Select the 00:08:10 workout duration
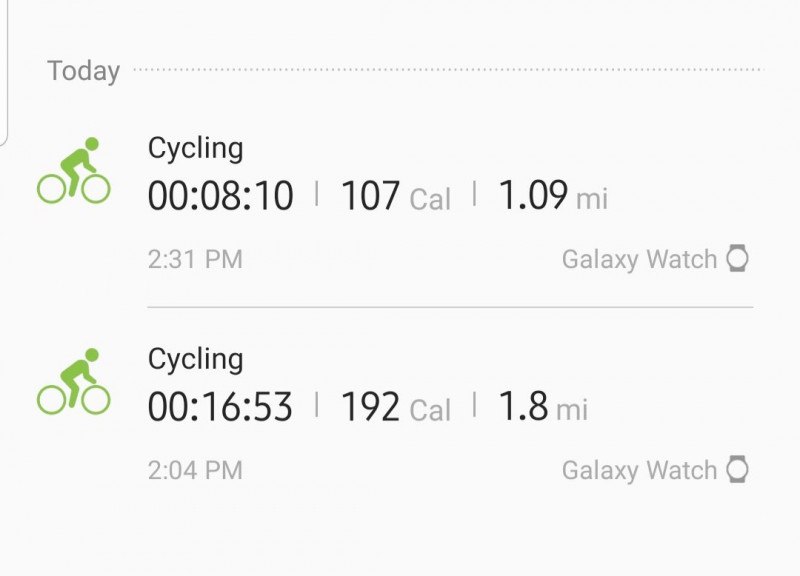This screenshot has height=576, width=800. [x=221, y=196]
